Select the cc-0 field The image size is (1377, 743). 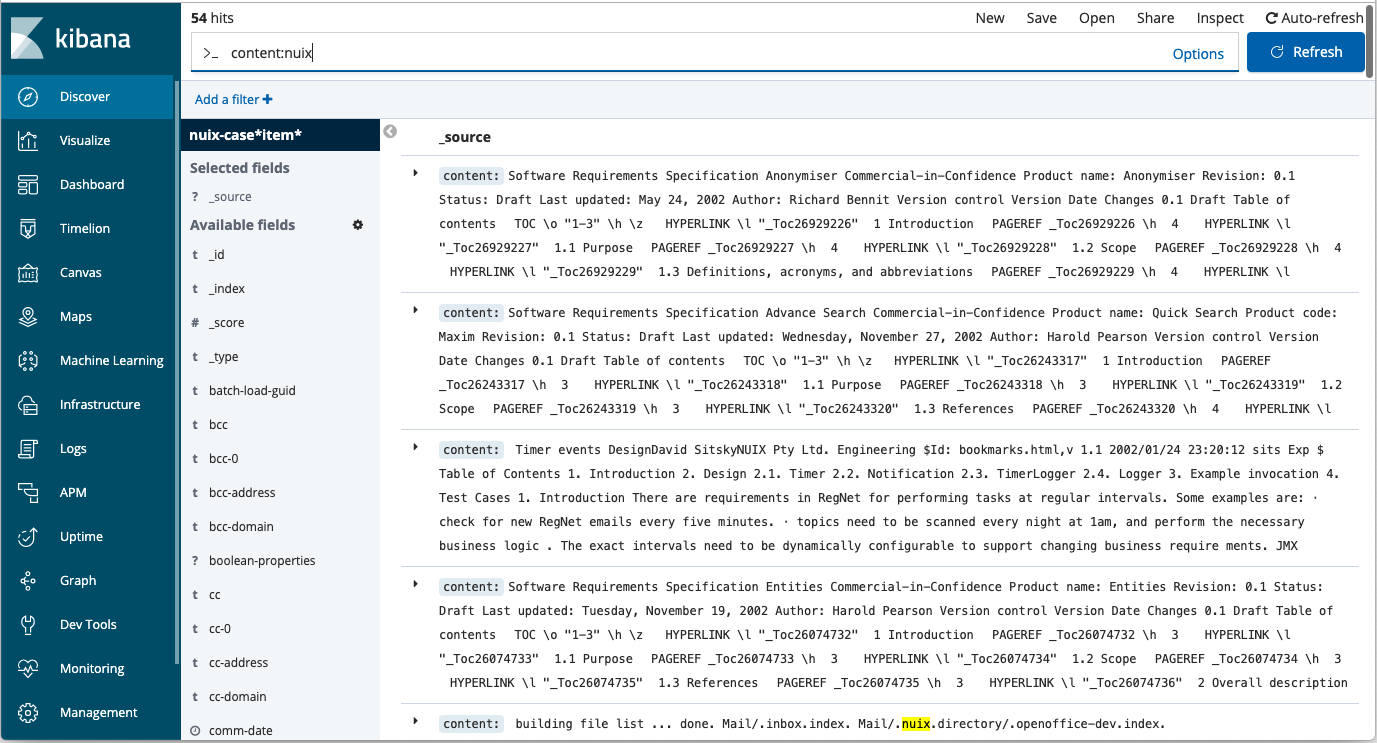[220, 629]
